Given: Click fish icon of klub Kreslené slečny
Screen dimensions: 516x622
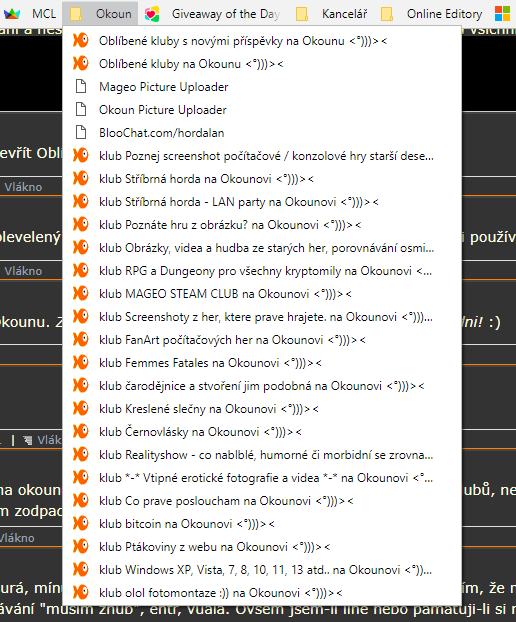Looking at the screenshot, I should [x=81, y=409].
